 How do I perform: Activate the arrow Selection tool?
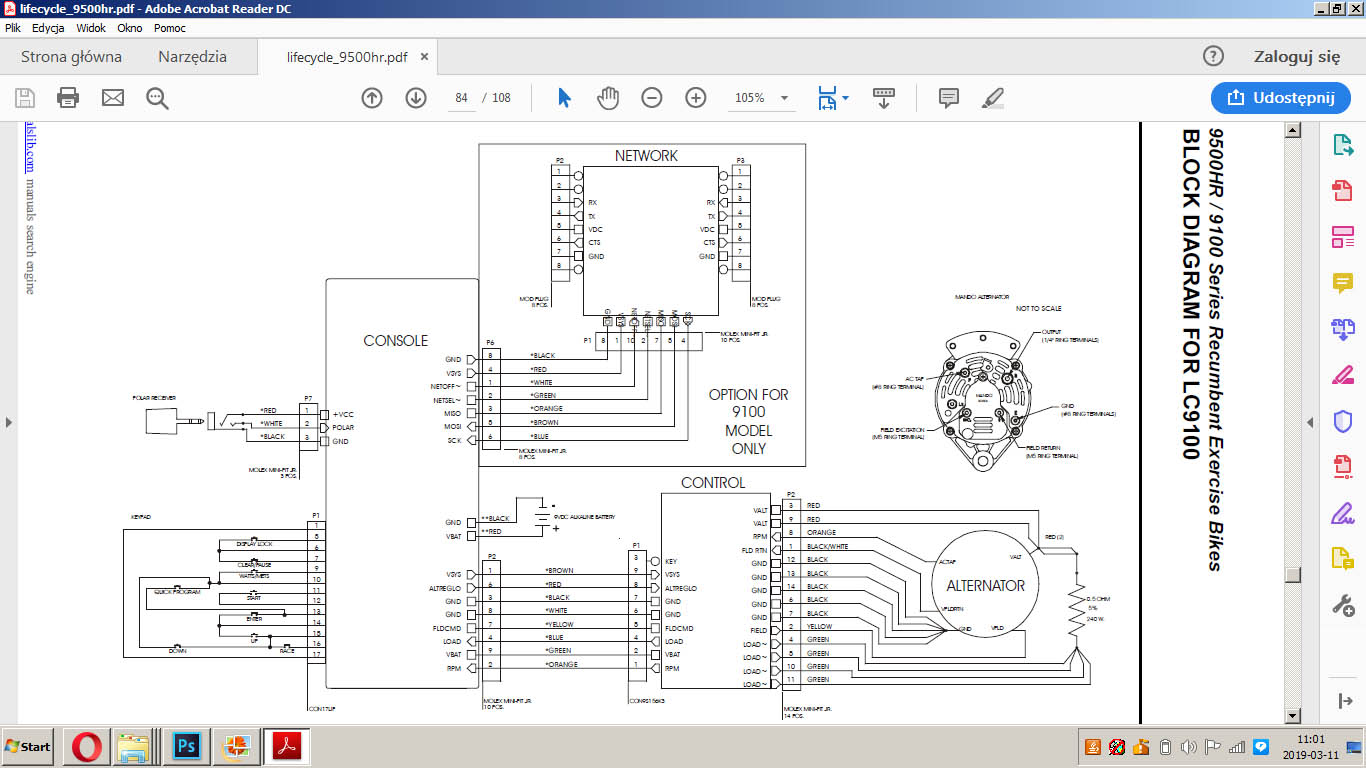tap(564, 98)
